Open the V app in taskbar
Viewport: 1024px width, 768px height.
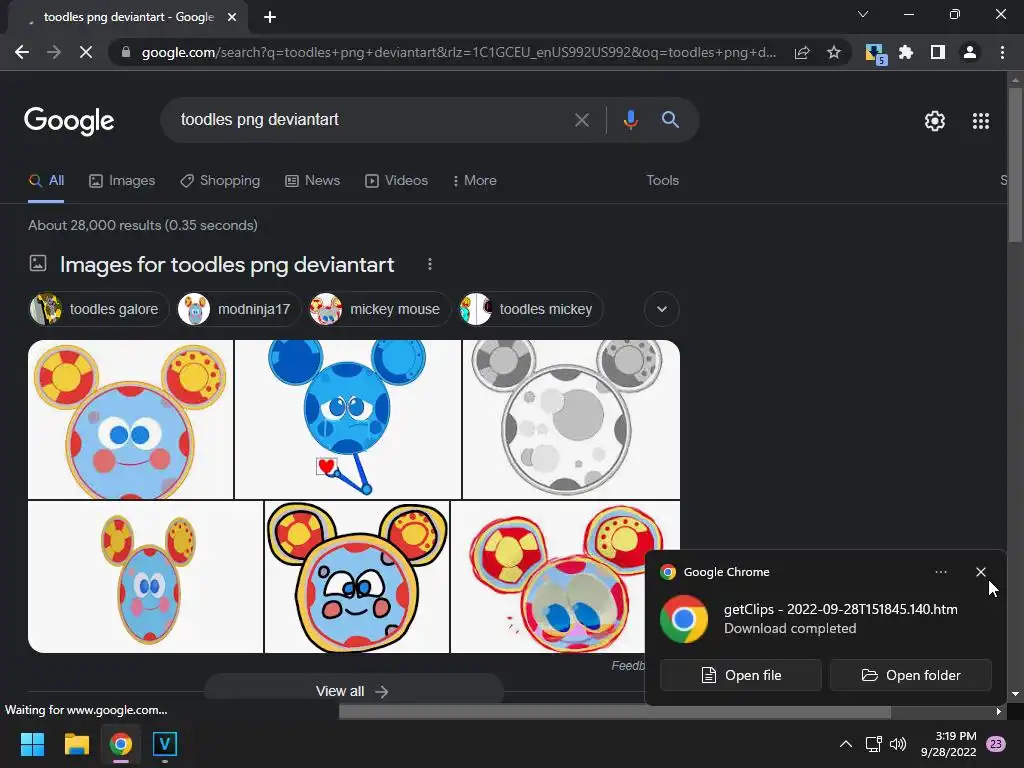click(165, 744)
